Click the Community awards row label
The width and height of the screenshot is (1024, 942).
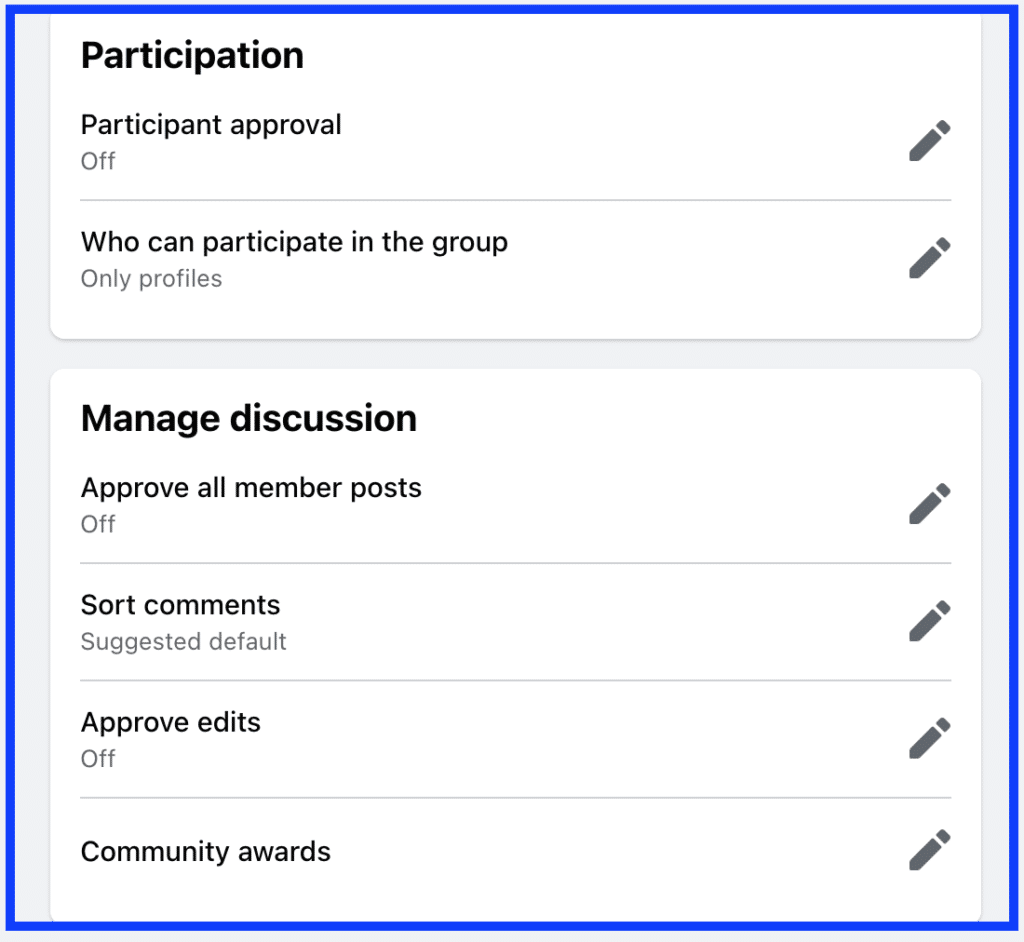(206, 852)
